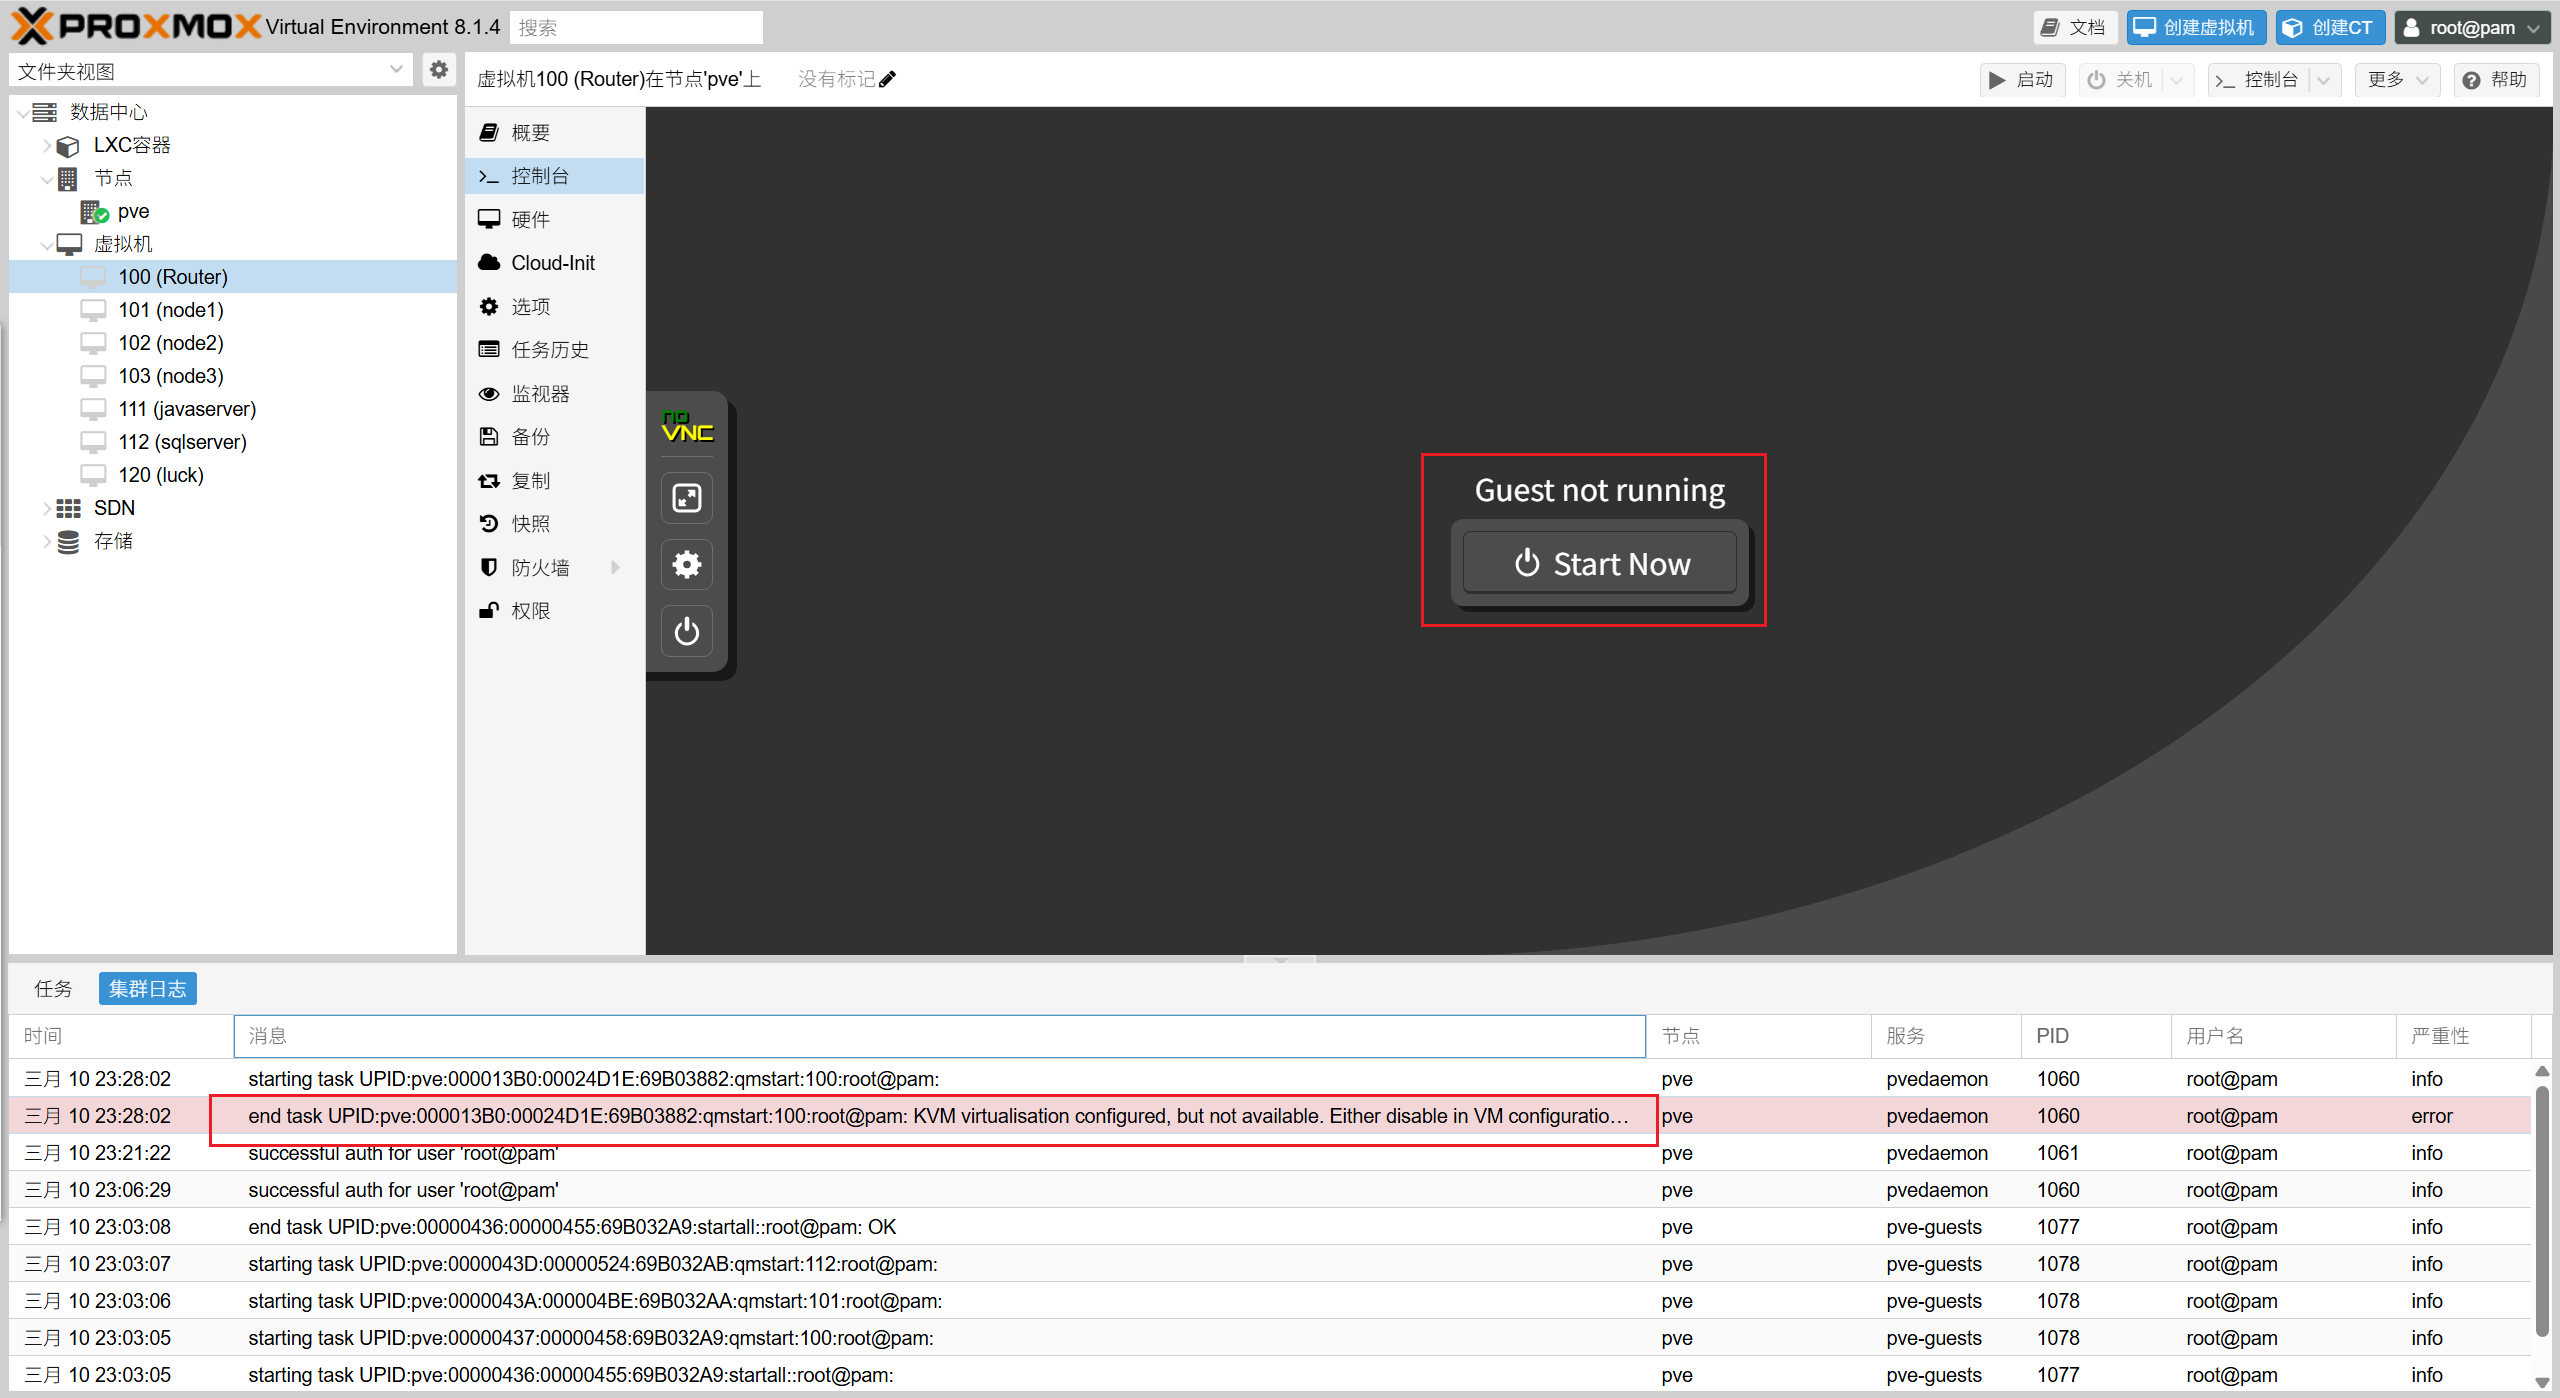Open the 监视器 monitor section
Viewport: 2560px width, 1398px height.
coord(540,394)
